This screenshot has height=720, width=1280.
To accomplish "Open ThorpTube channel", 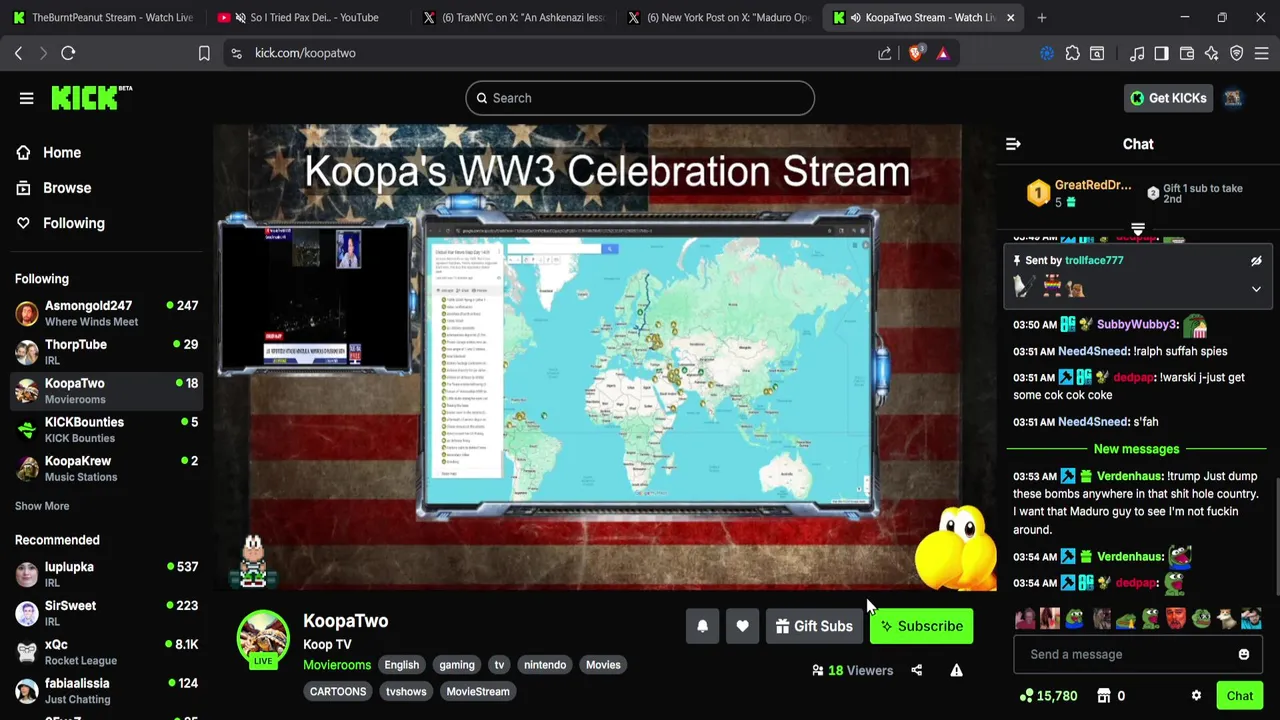I will click(107, 352).
